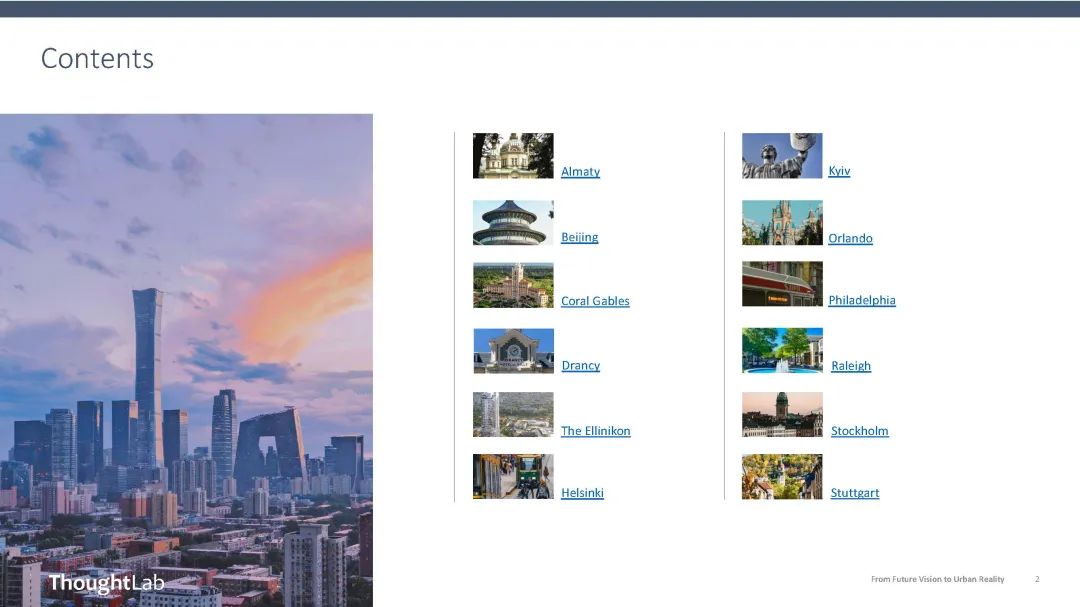Click the Contents slide title
The image size is (1080, 607).
(x=97, y=59)
